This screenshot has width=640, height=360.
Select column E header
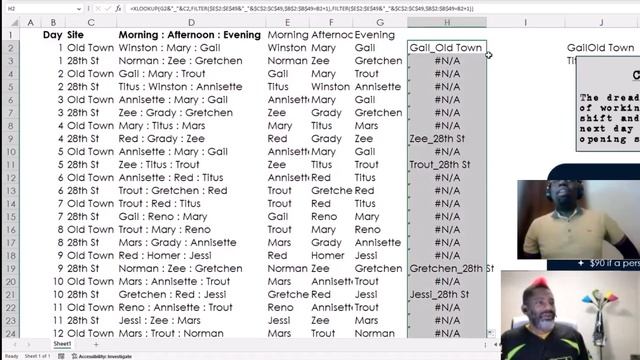point(287,22)
